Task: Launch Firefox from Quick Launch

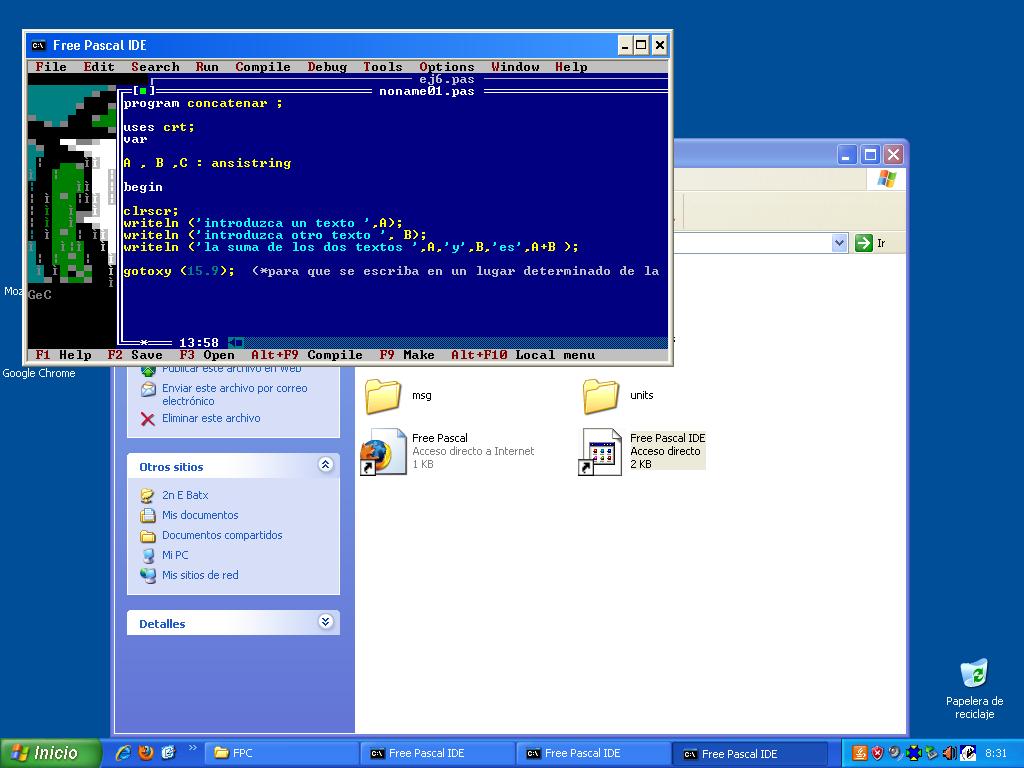Action: pos(146,753)
